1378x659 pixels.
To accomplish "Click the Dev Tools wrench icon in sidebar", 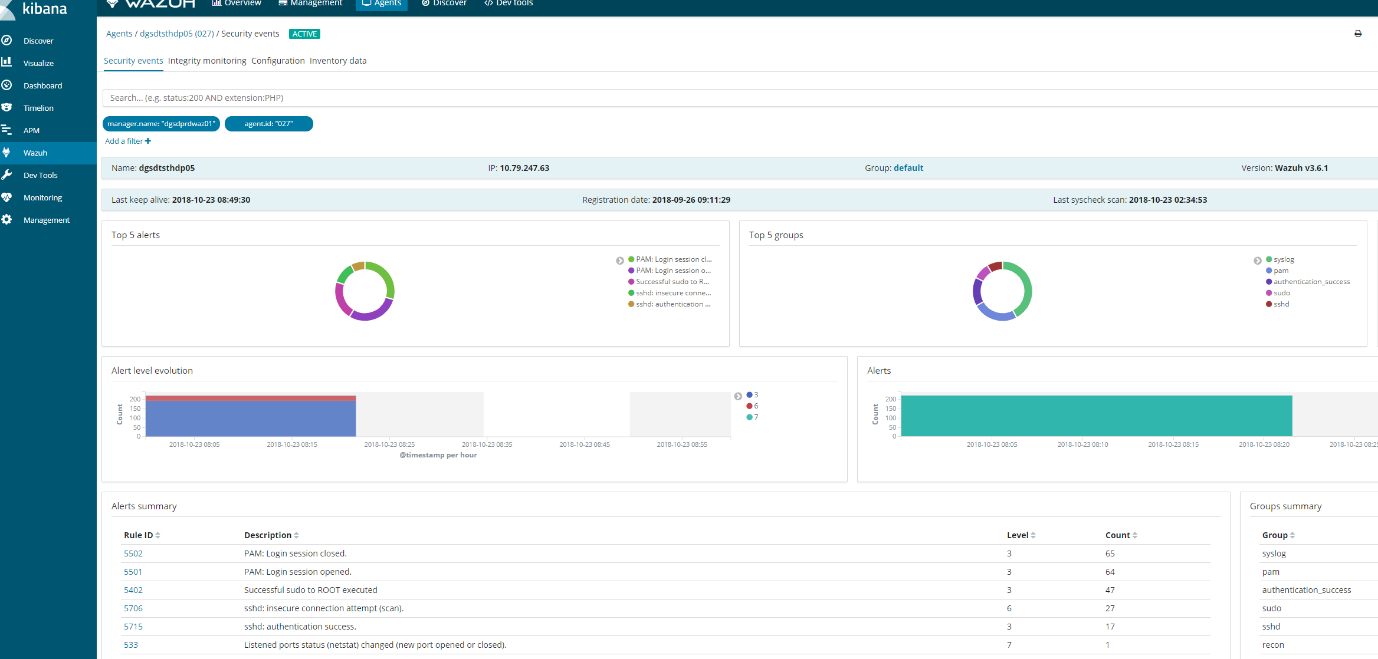I will pyautogui.click(x=7, y=175).
